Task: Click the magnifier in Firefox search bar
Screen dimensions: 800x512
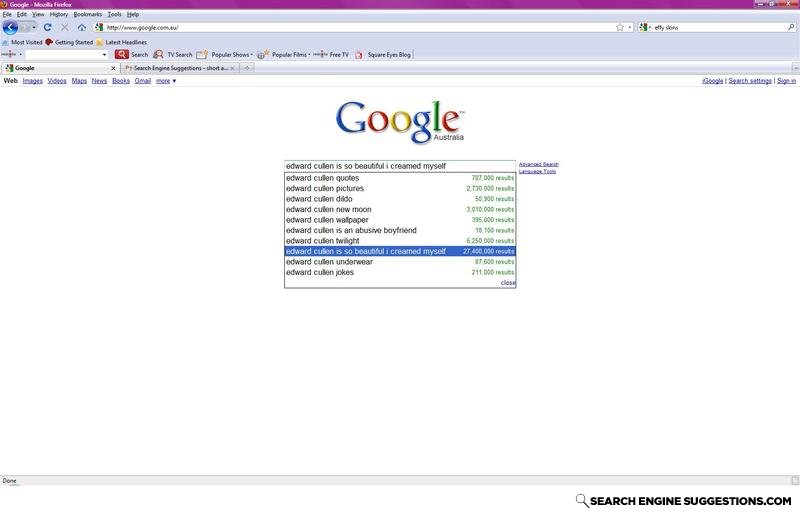Action: point(791,28)
